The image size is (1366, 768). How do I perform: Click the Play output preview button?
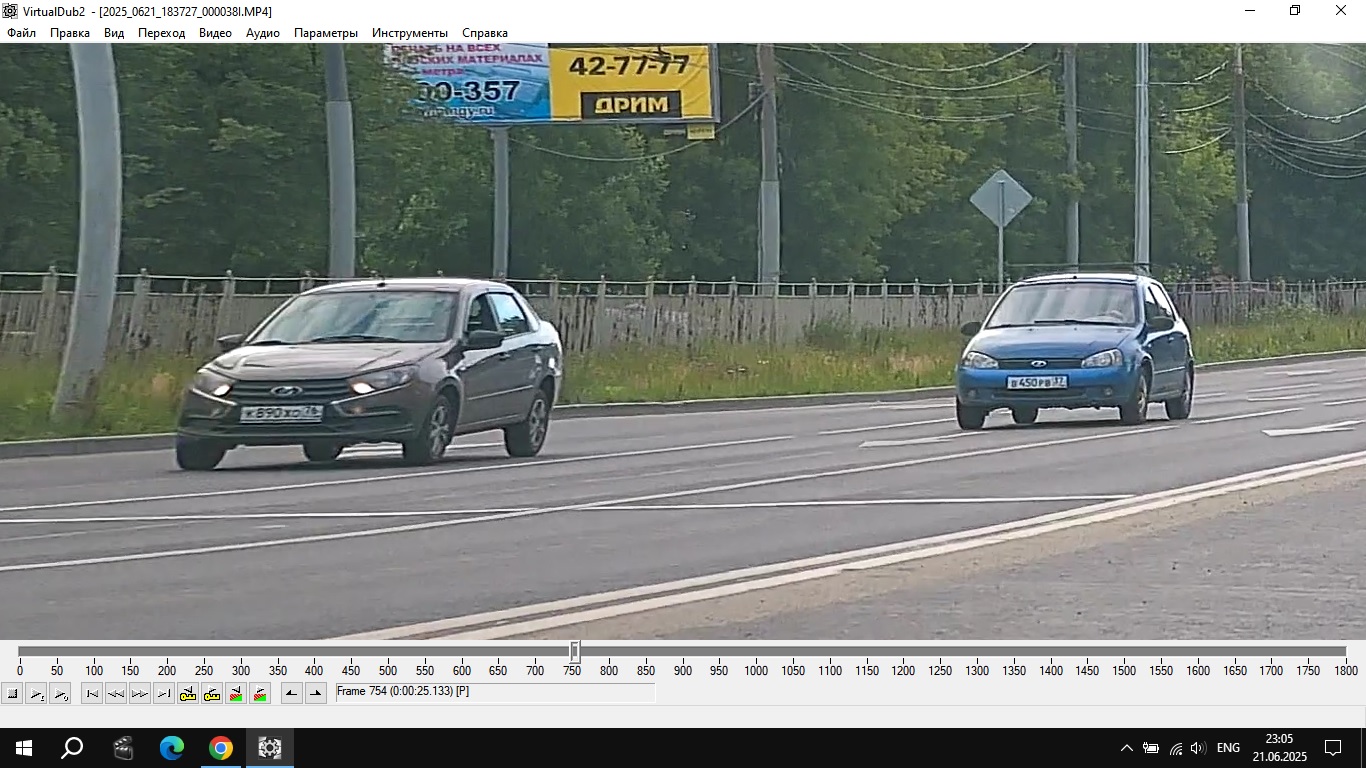click(60, 693)
